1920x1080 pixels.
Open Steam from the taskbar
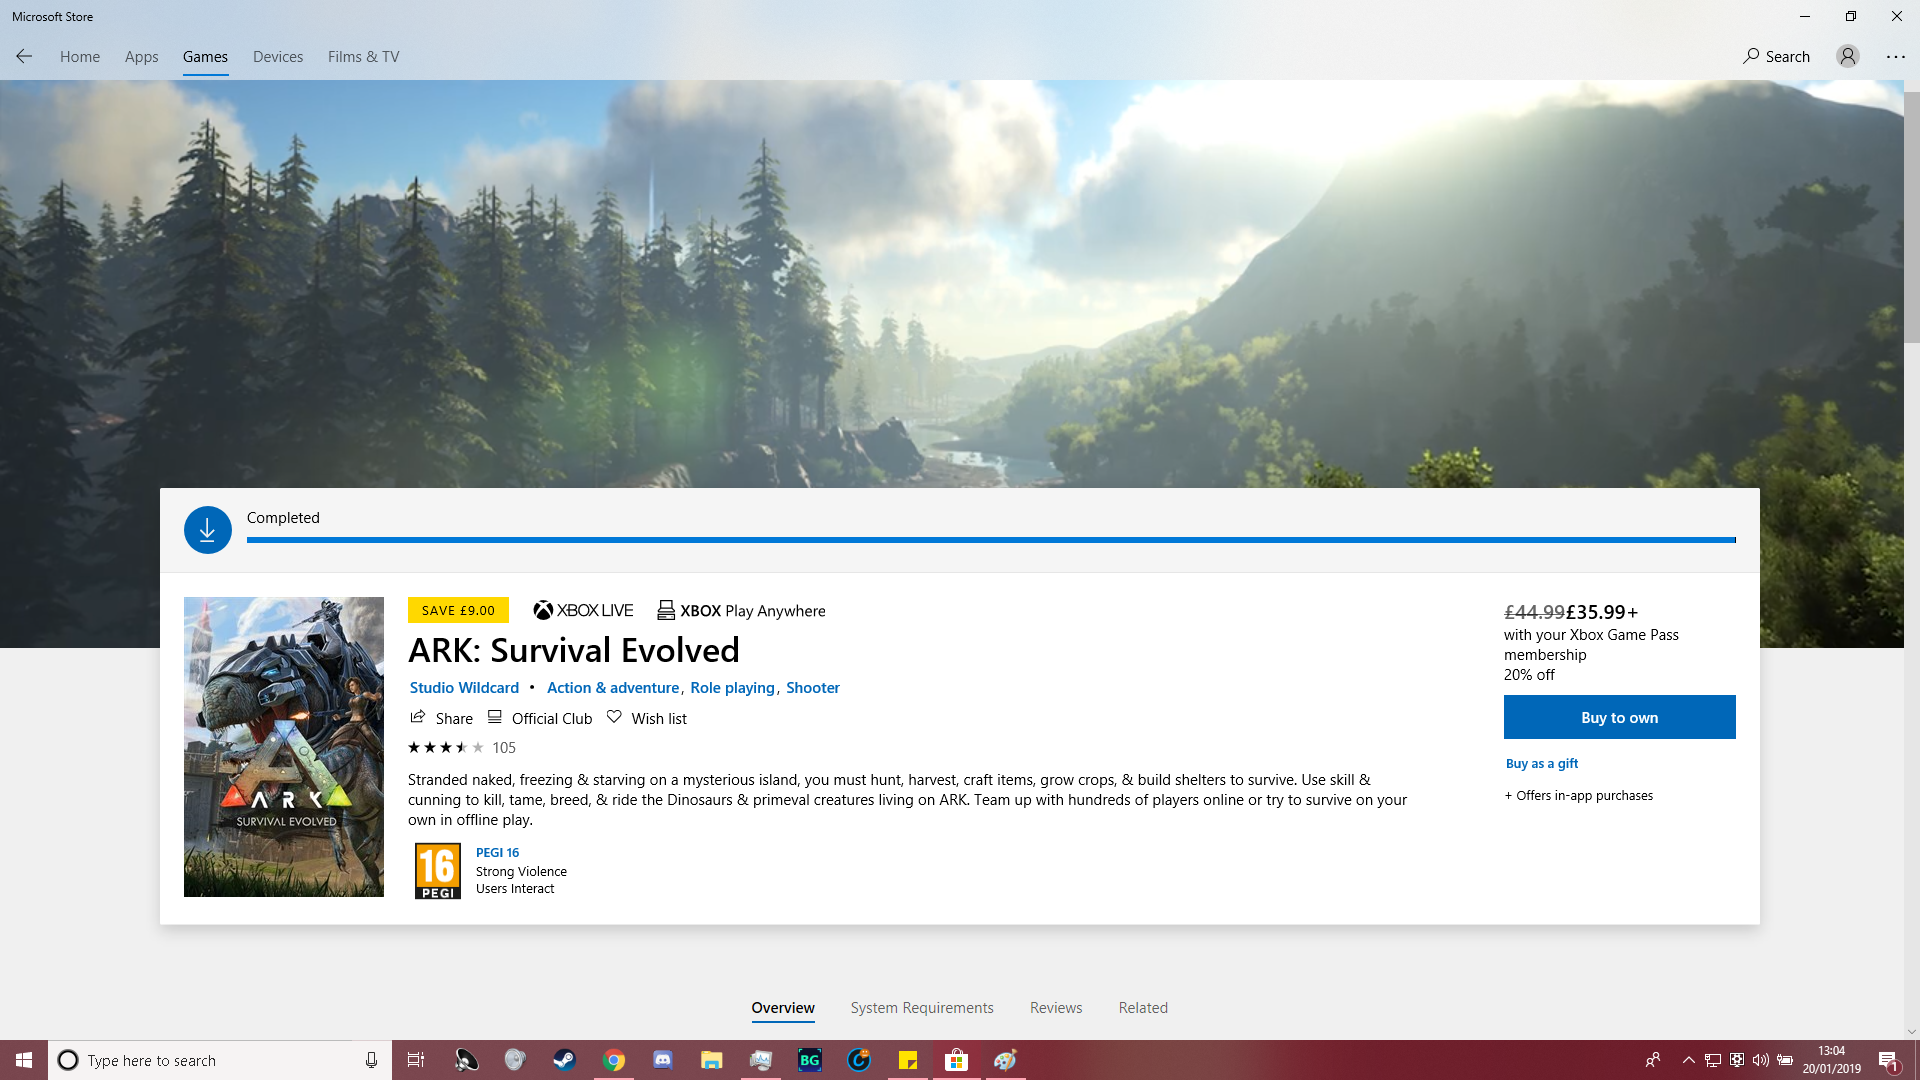pyautogui.click(x=564, y=1060)
